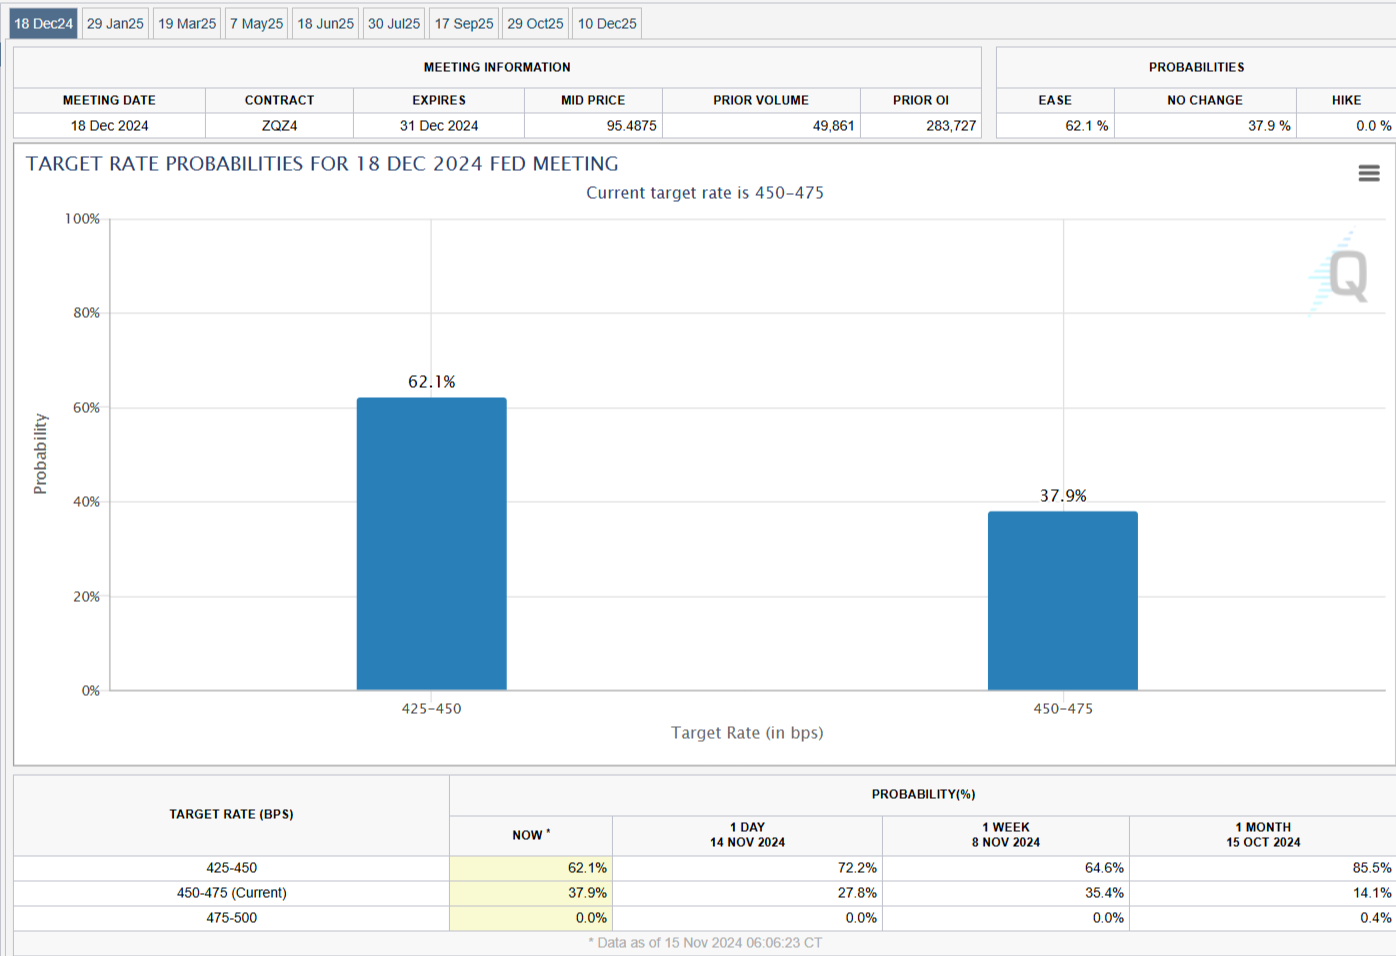The image size is (1396, 956).
Task: Click the 450-475 probability bar
Action: [1063, 600]
